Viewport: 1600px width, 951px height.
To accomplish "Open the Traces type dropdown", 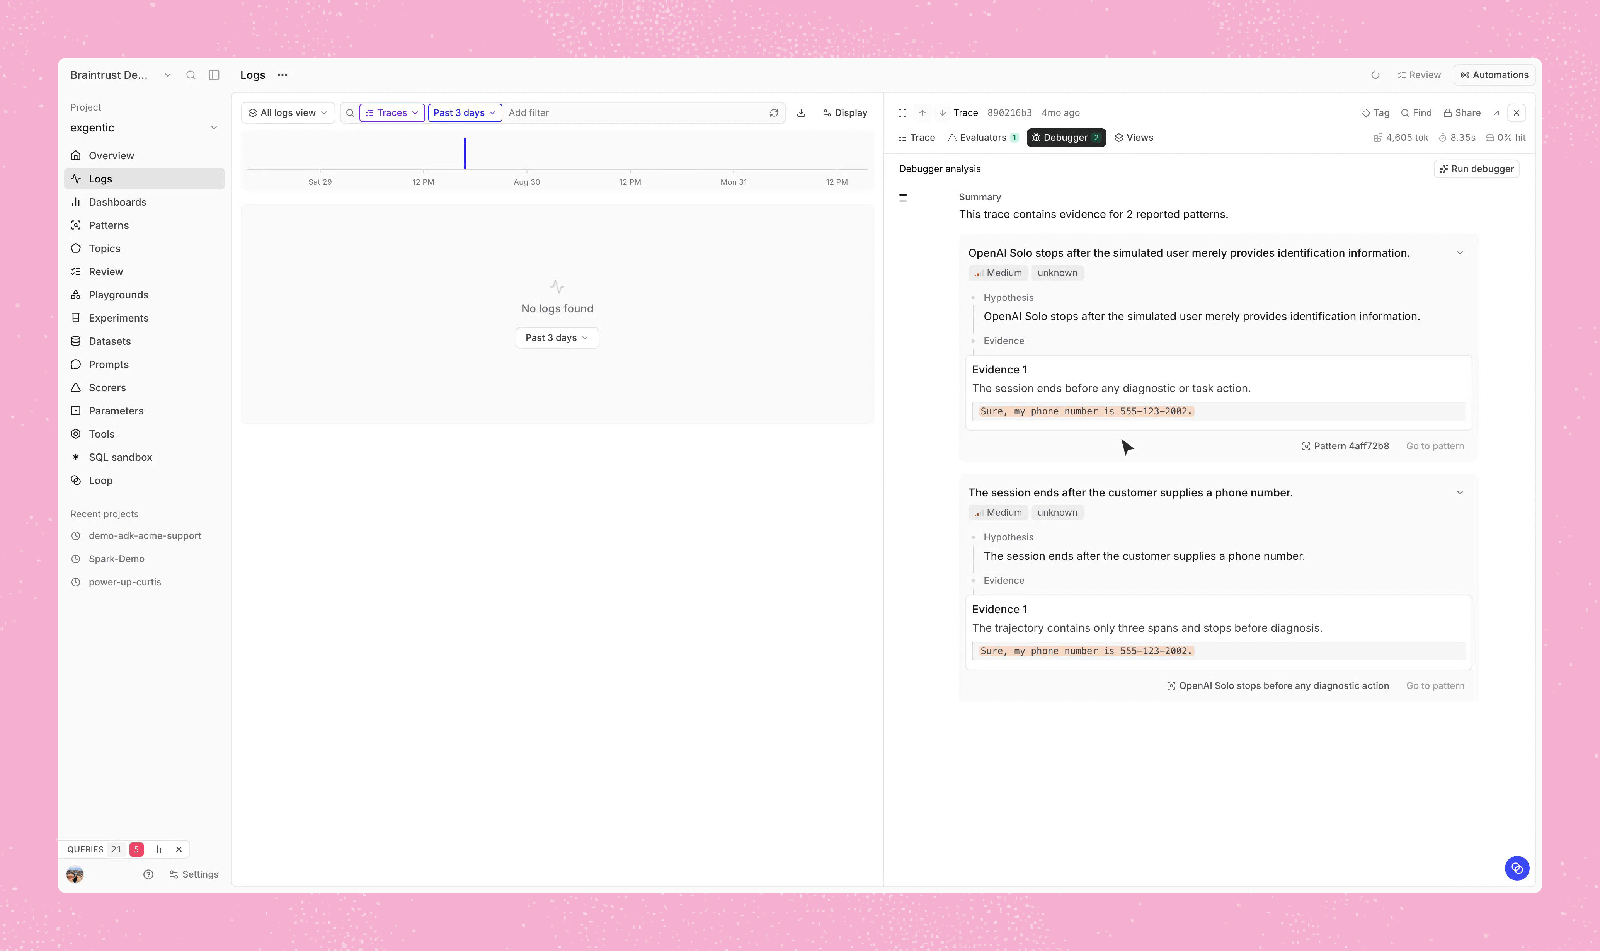I will click(x=392, y=113).
